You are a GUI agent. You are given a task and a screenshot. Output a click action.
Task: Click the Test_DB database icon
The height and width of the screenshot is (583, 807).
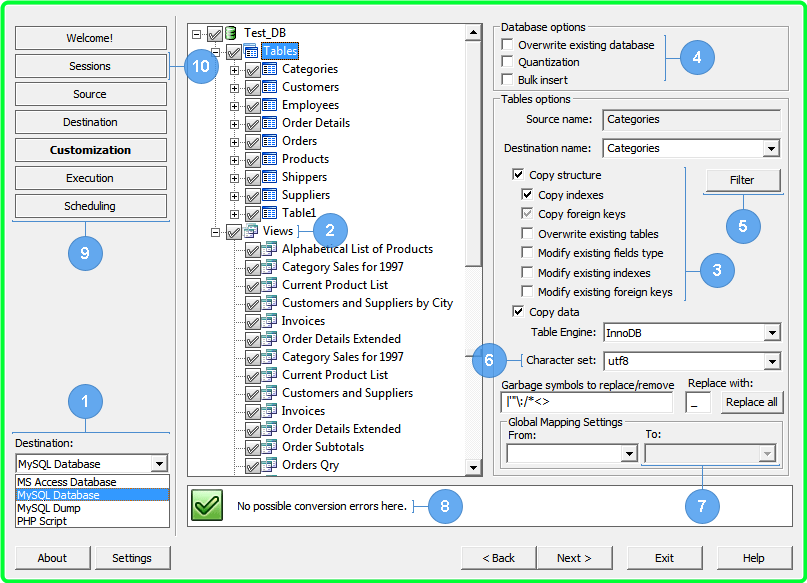pos(232,33)
